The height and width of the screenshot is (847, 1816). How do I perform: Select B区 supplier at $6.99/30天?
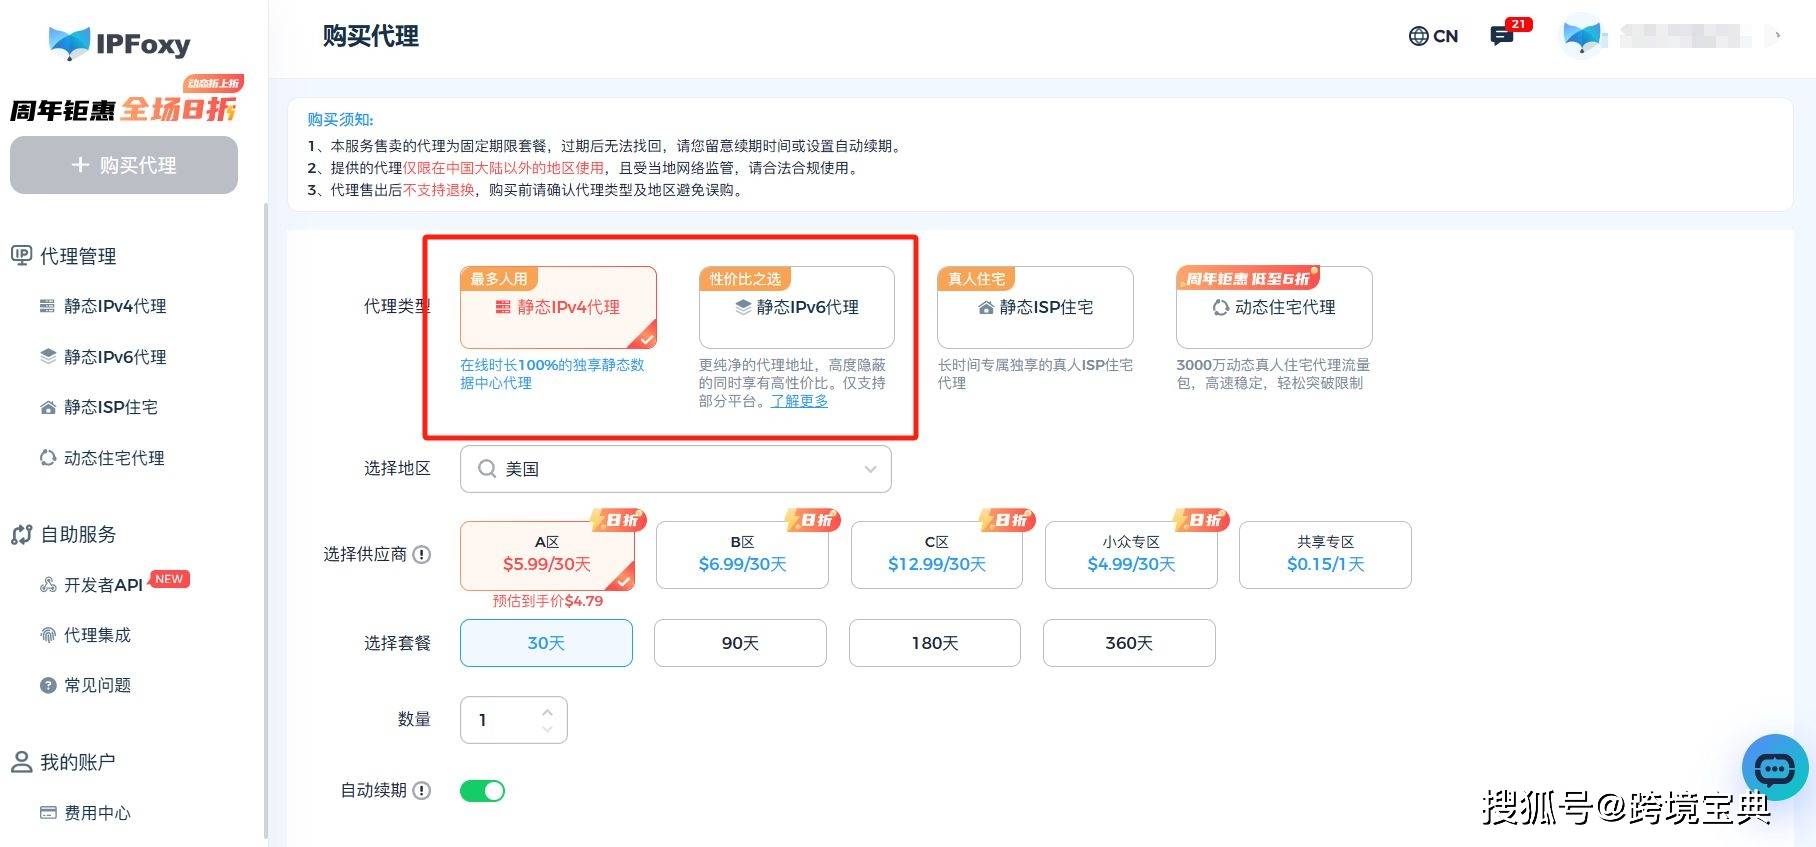click(x=742, y=555)
